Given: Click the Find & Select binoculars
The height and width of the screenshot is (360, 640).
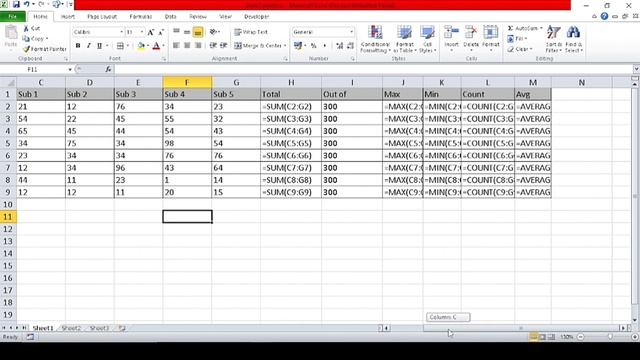Looking at the screenshot, I should pyautogui.click(x=573, y=39).
